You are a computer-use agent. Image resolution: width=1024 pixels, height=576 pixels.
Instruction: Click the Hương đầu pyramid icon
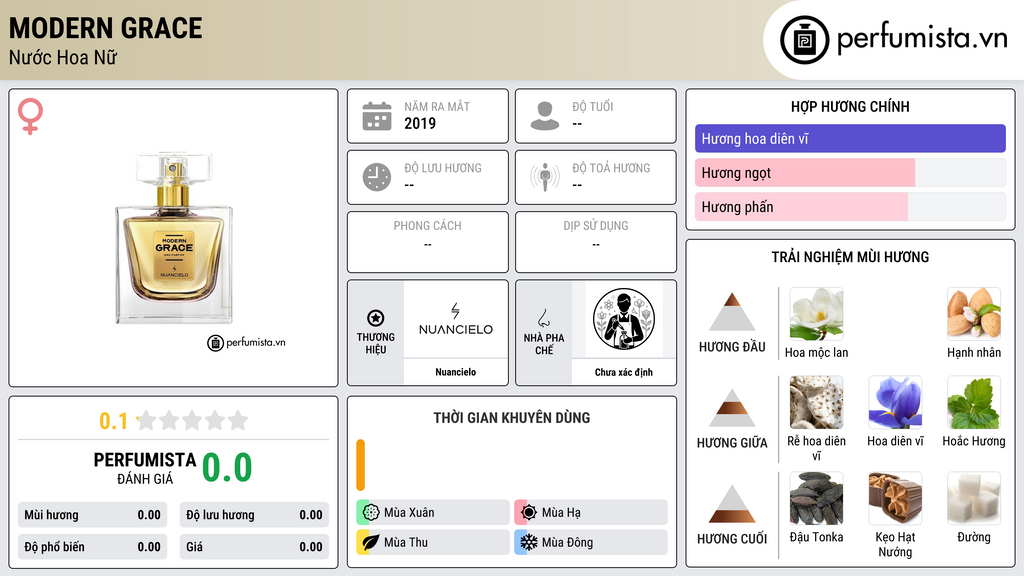(732, 312)
